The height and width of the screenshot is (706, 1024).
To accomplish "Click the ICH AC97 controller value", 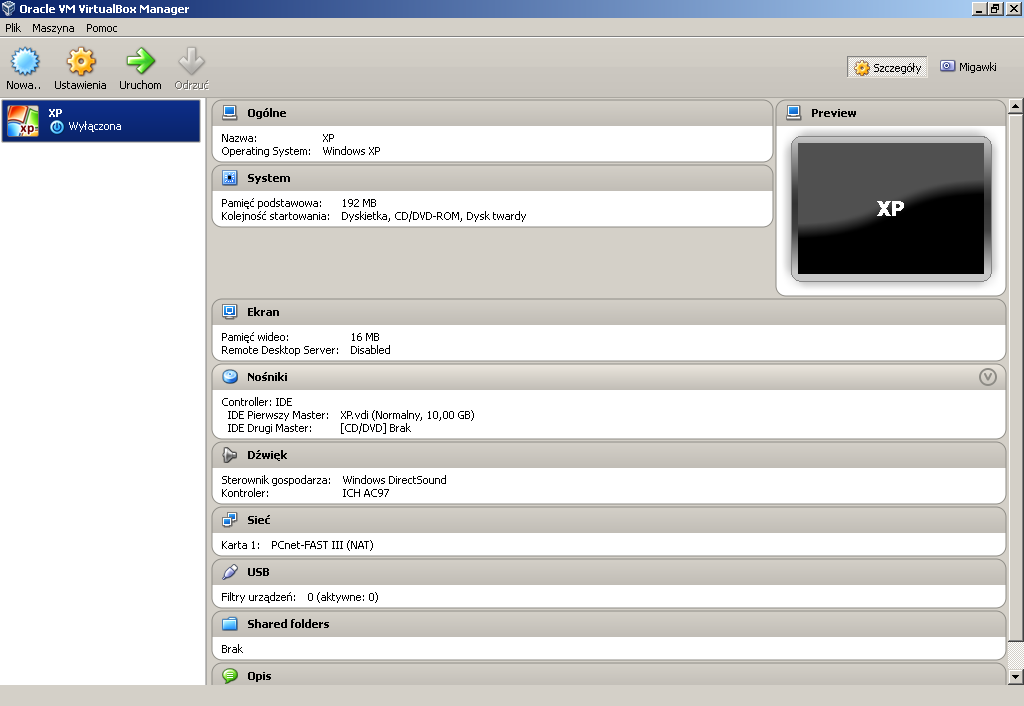I will (x=366, y=493).
